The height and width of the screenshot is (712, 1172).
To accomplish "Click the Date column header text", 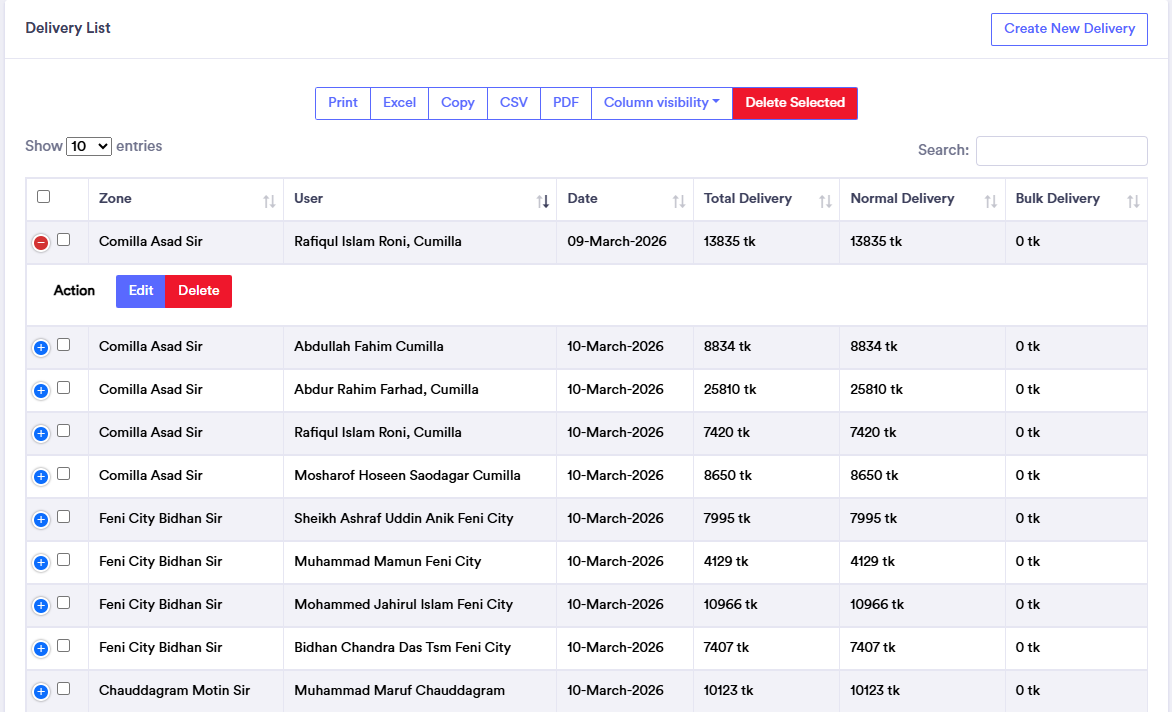I will [x=582, y=199].
